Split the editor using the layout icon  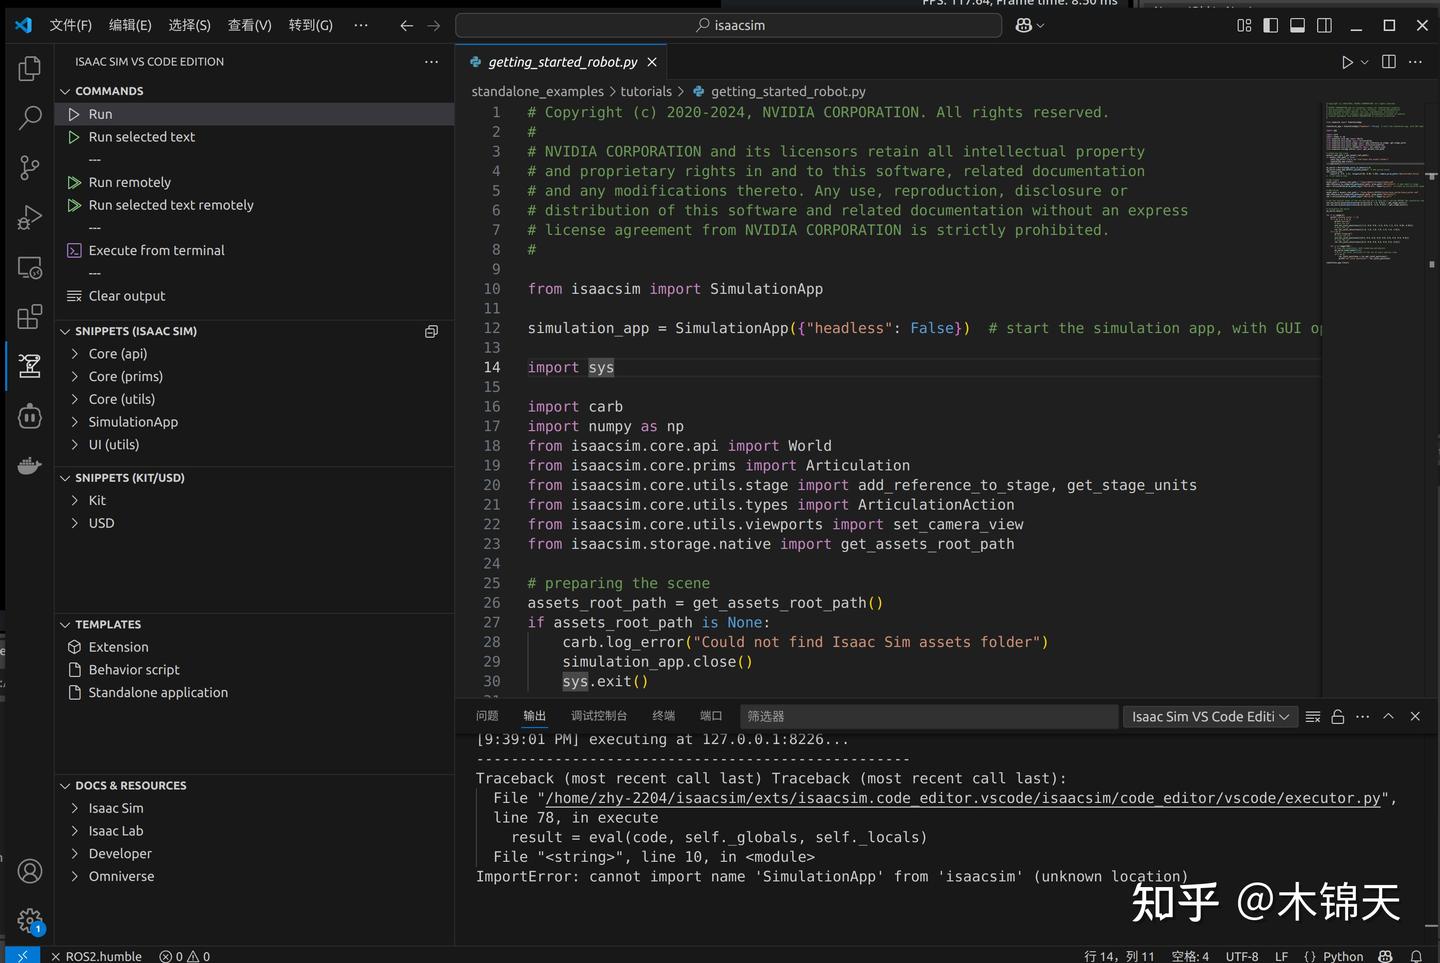(x=1388, y=61)
